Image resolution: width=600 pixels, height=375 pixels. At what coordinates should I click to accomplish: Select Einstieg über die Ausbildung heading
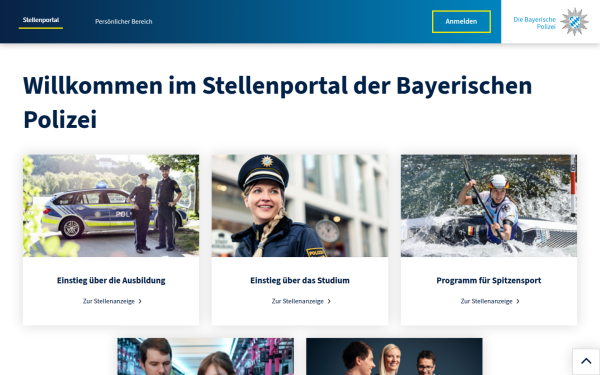point(111,280)
